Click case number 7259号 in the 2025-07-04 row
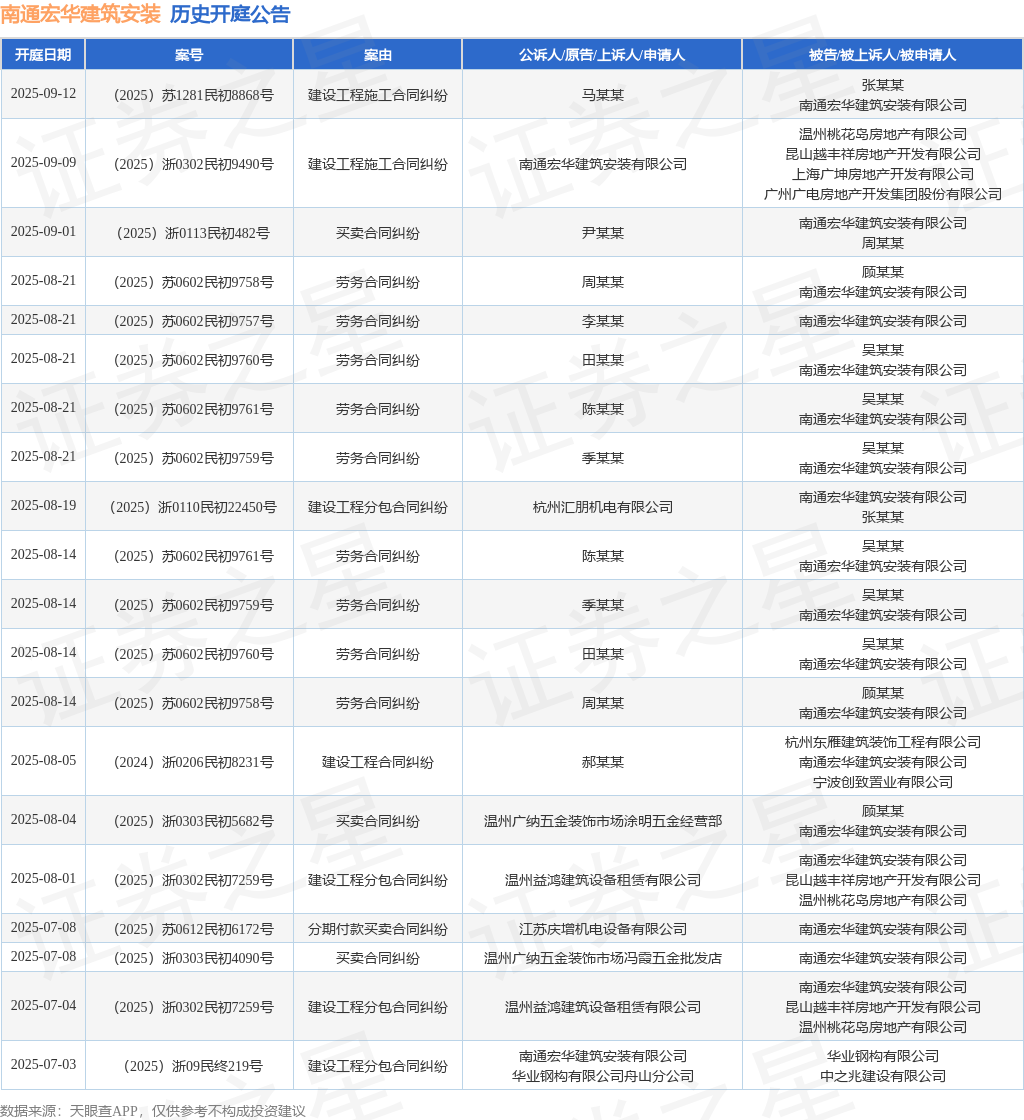This screenshot has width=1024, height=1120. pos(194,1007)
